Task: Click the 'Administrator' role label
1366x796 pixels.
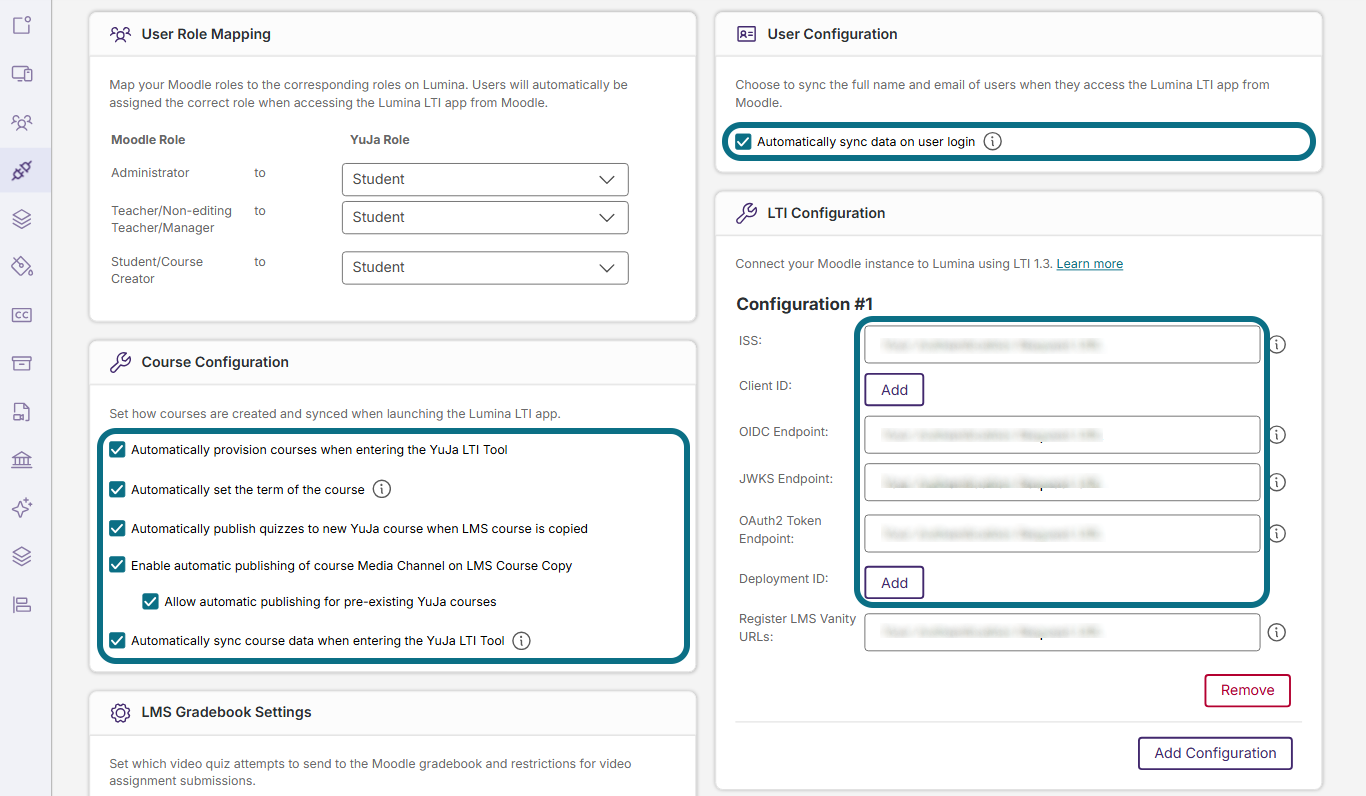Action: coord(150,173)
